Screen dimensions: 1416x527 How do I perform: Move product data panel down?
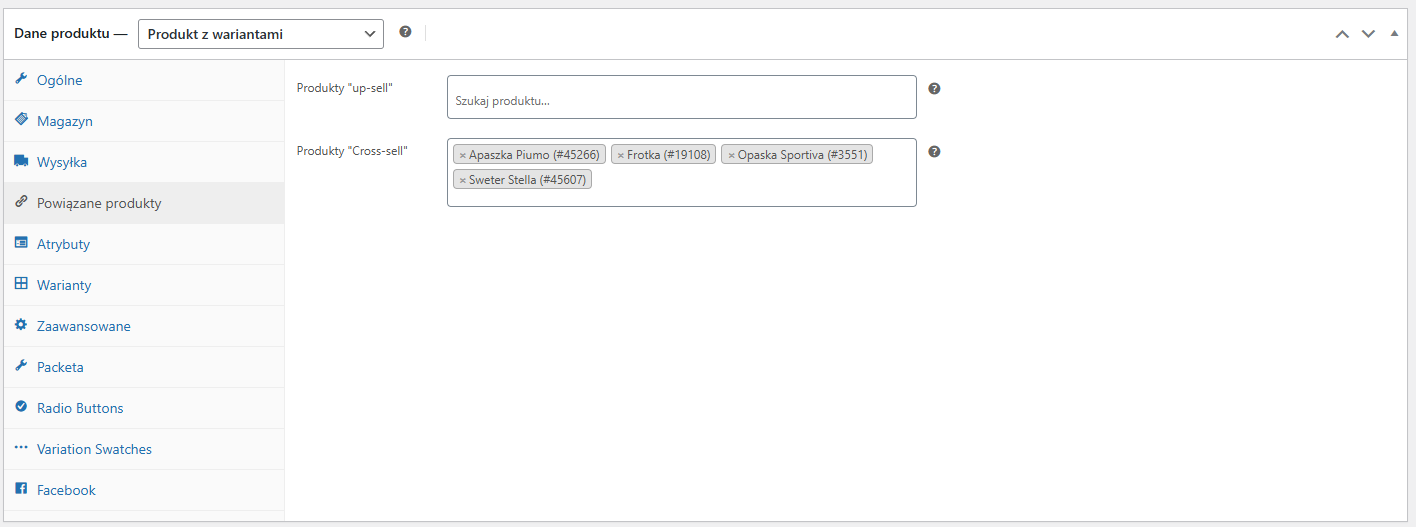click(x=1368, y=34)
